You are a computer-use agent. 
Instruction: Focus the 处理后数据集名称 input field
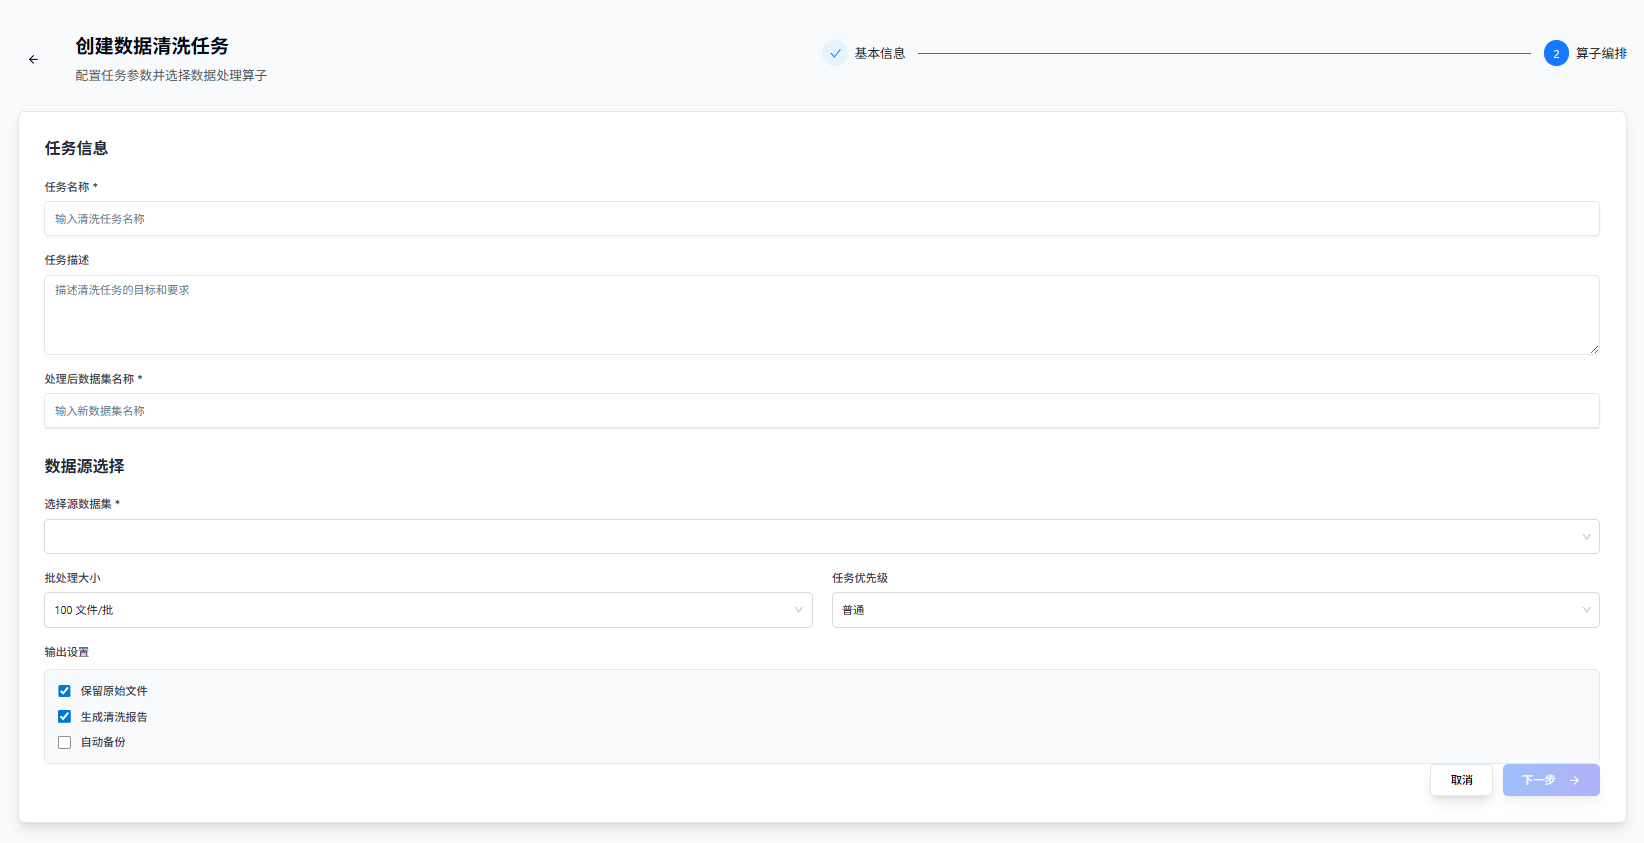[820, 411]
